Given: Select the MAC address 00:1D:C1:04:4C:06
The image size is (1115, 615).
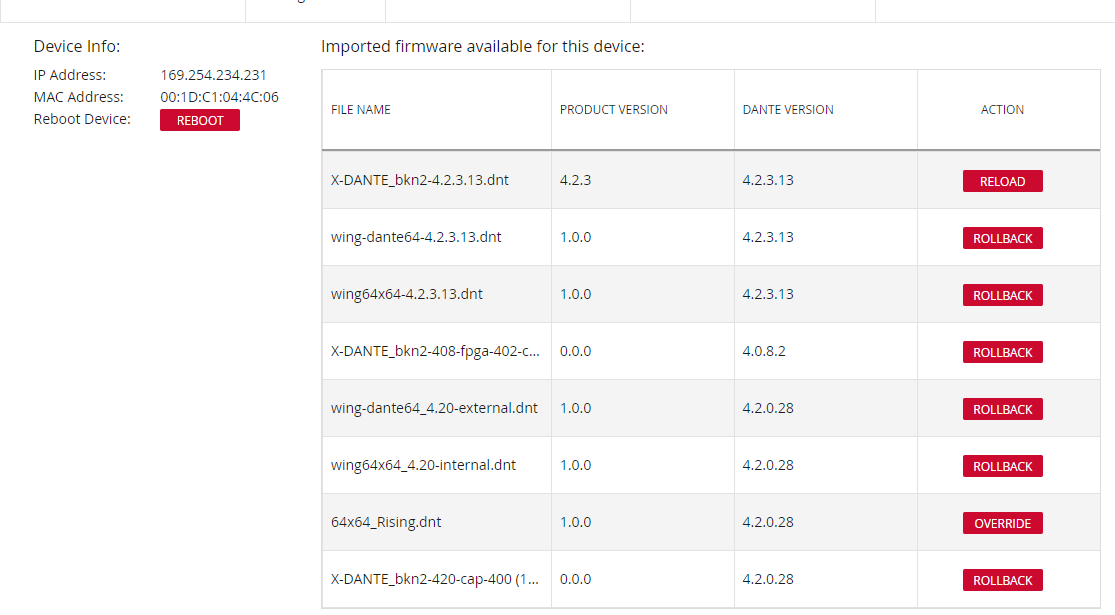Looking at the screenshot, I should [219, 97].
